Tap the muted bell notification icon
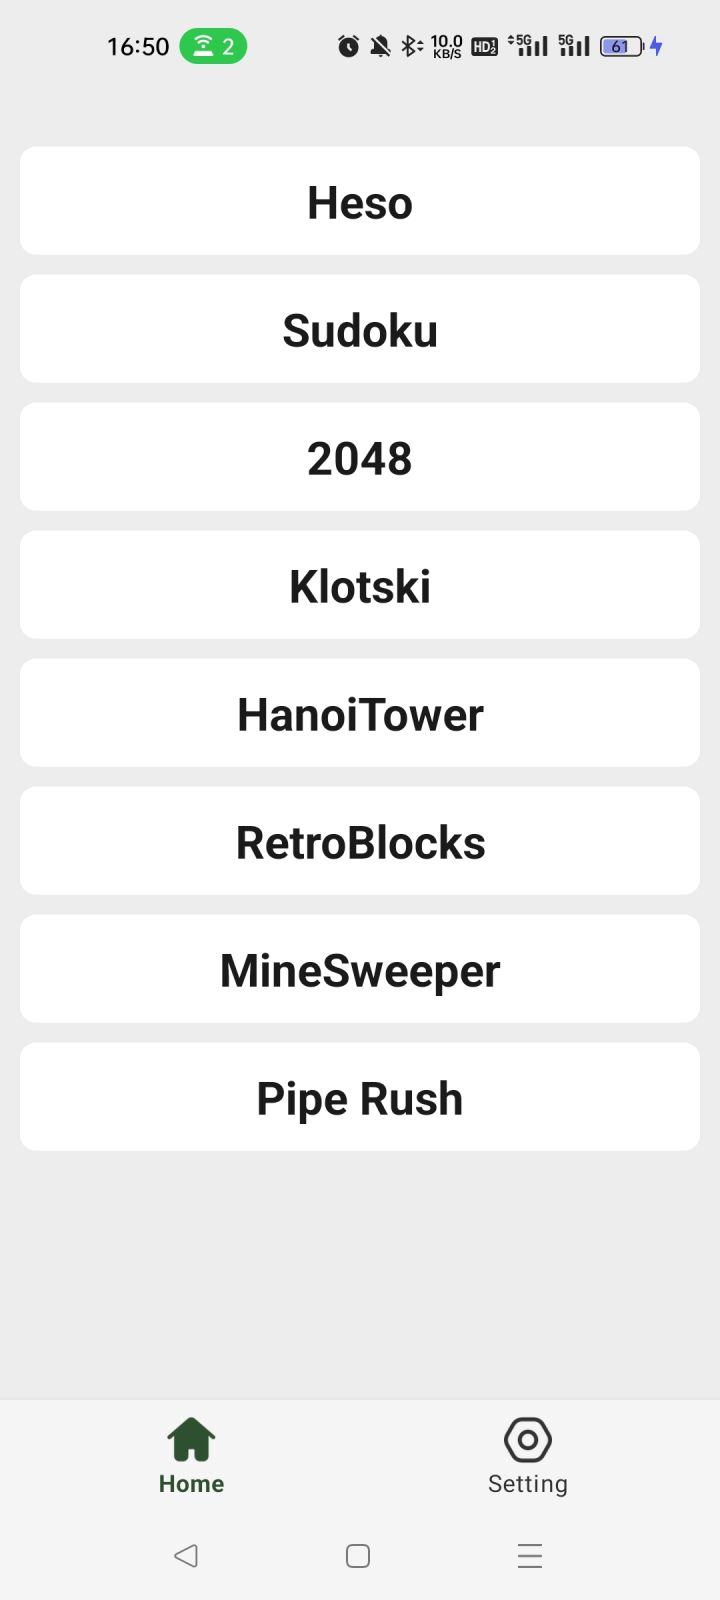The height and width of the screenshot is (1600, 720). point(380,46)
